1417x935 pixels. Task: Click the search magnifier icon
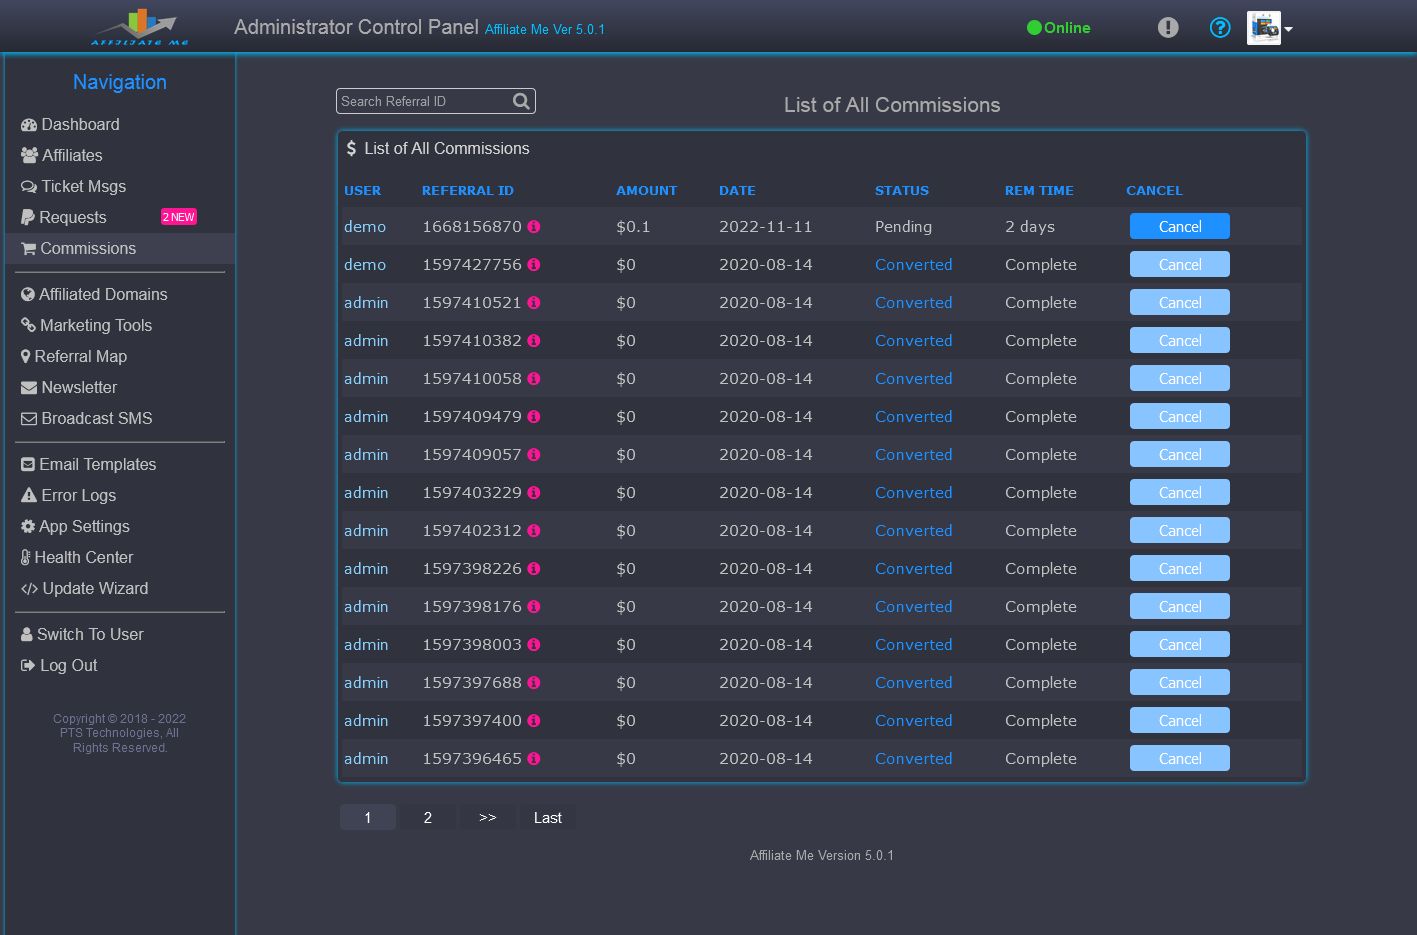(x=521, y=101)
